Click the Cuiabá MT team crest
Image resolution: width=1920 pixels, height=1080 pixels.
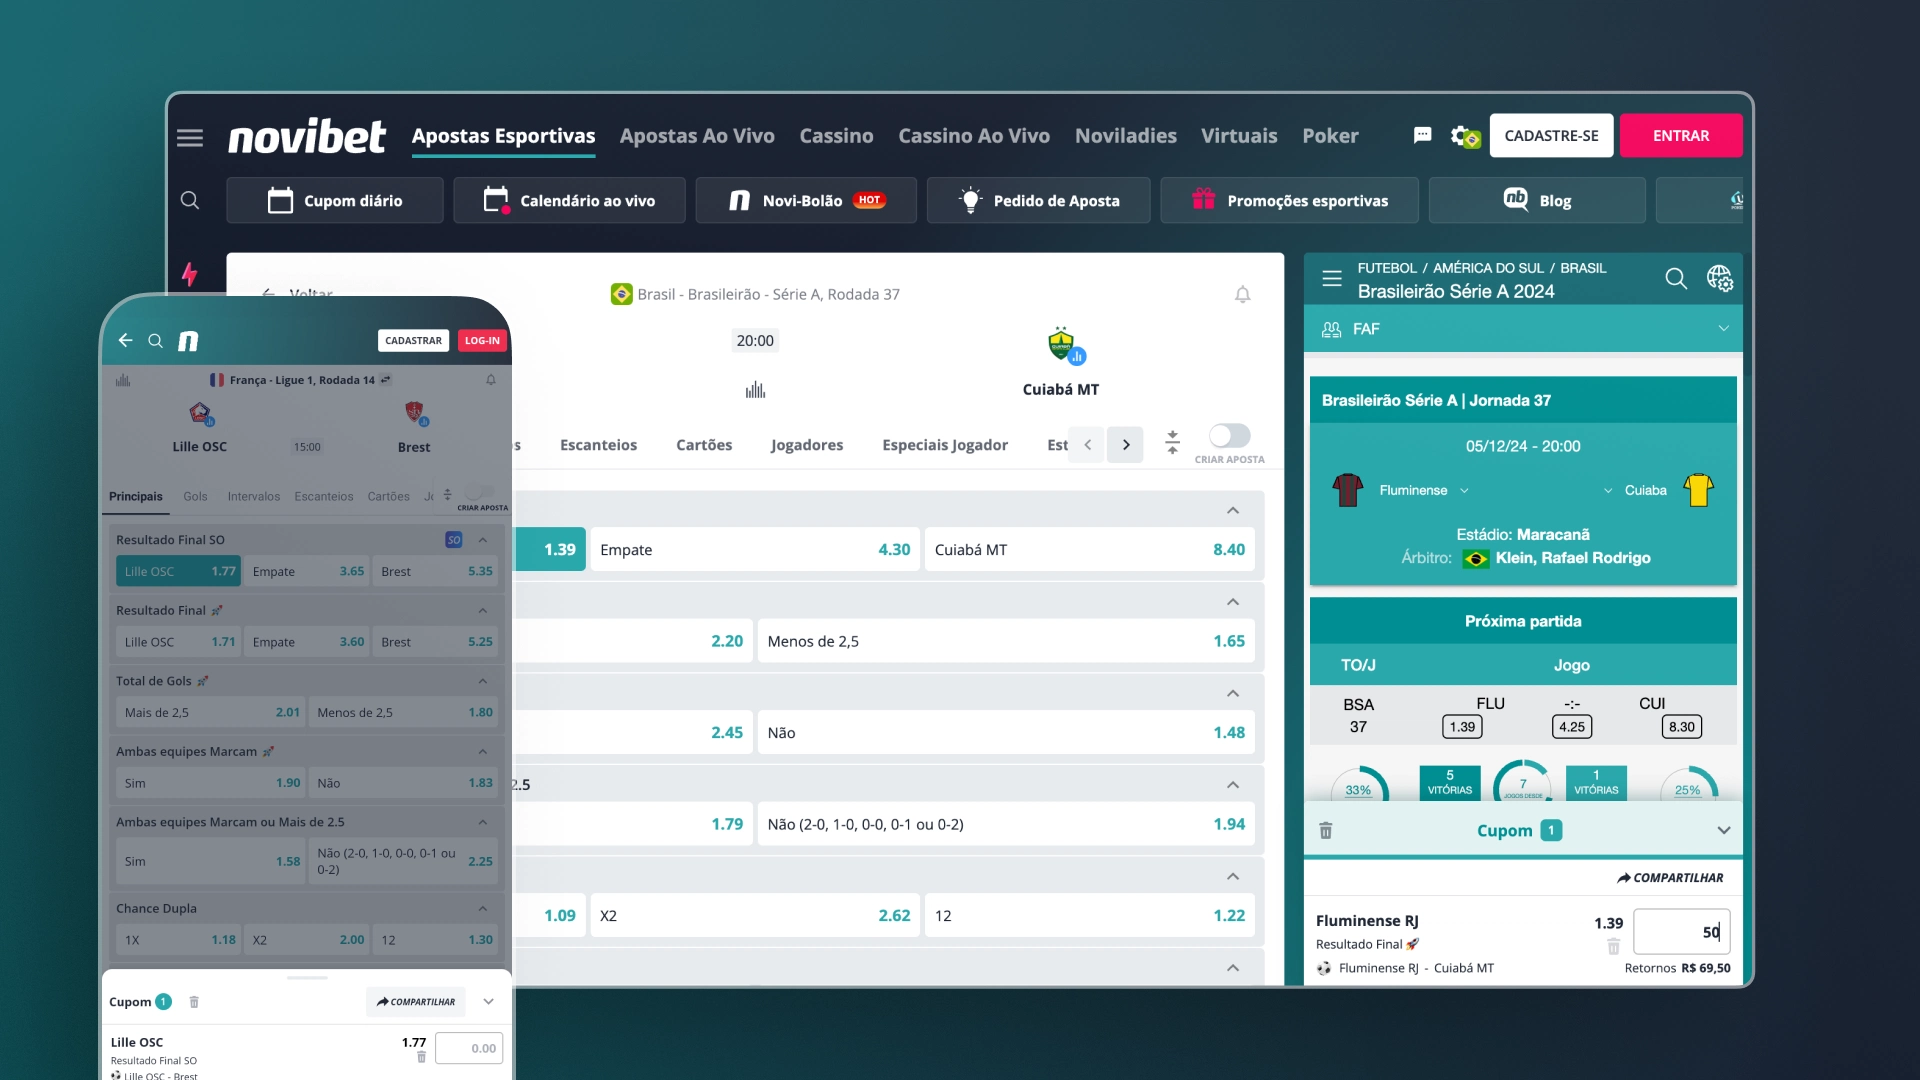click(x=1063, y=346)
